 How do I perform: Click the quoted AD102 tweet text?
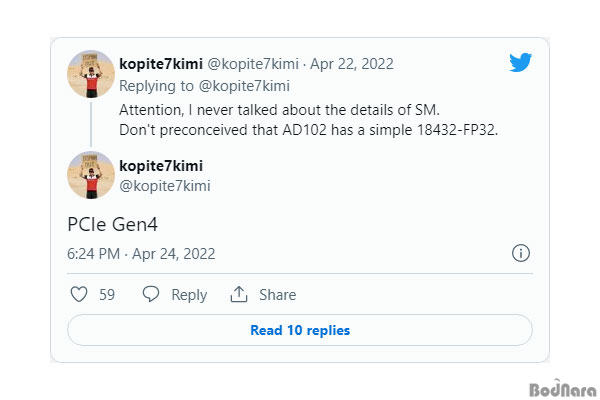(308, 120)
